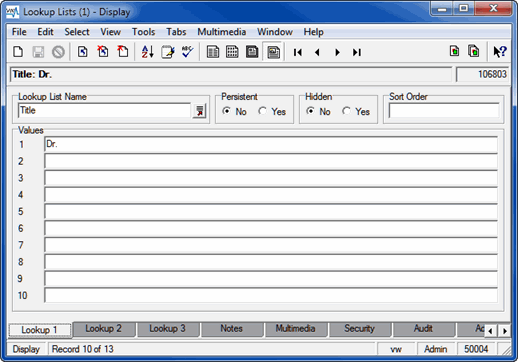Click Values row 3 field
Viewport: 518px width, 362px height.
tap(271, 178)
